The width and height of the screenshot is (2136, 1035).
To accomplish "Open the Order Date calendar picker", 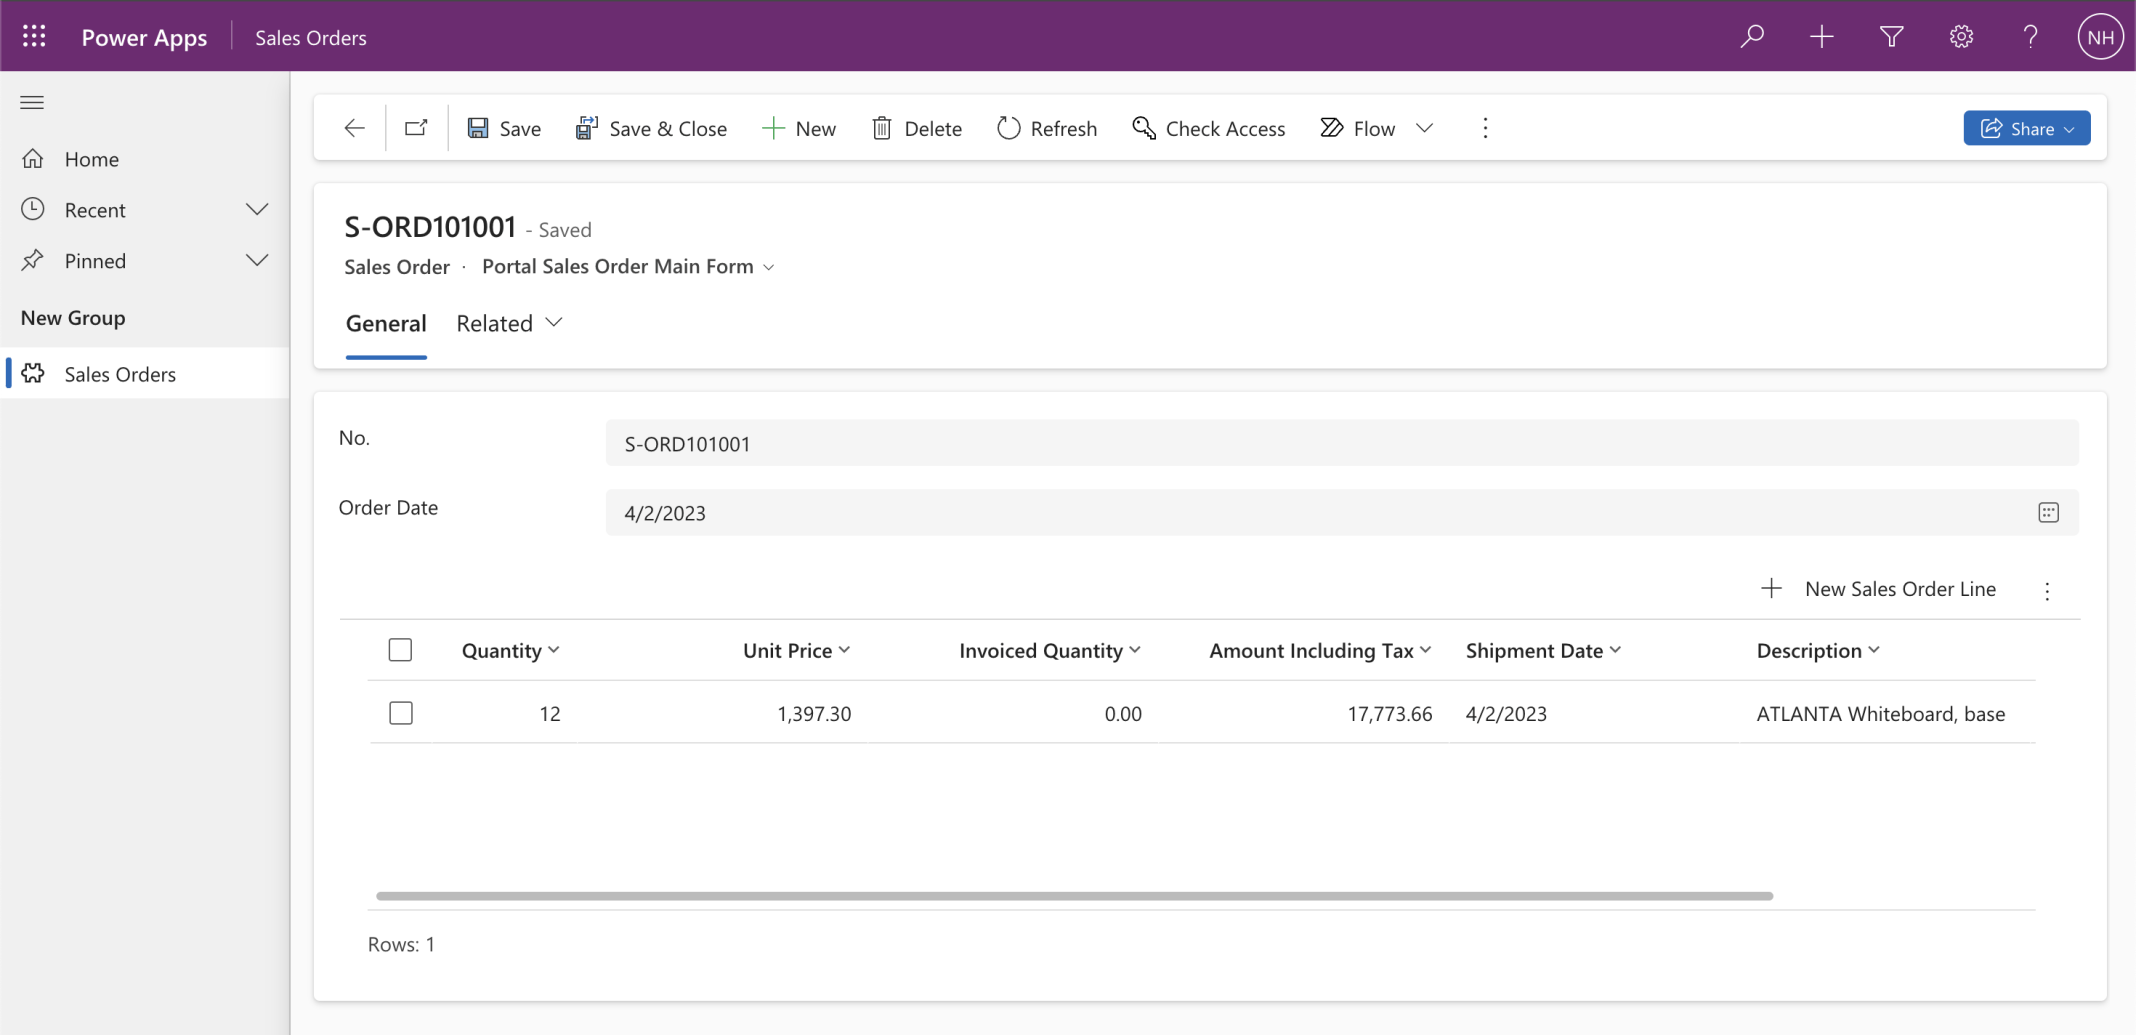I will click(2048, 513).
